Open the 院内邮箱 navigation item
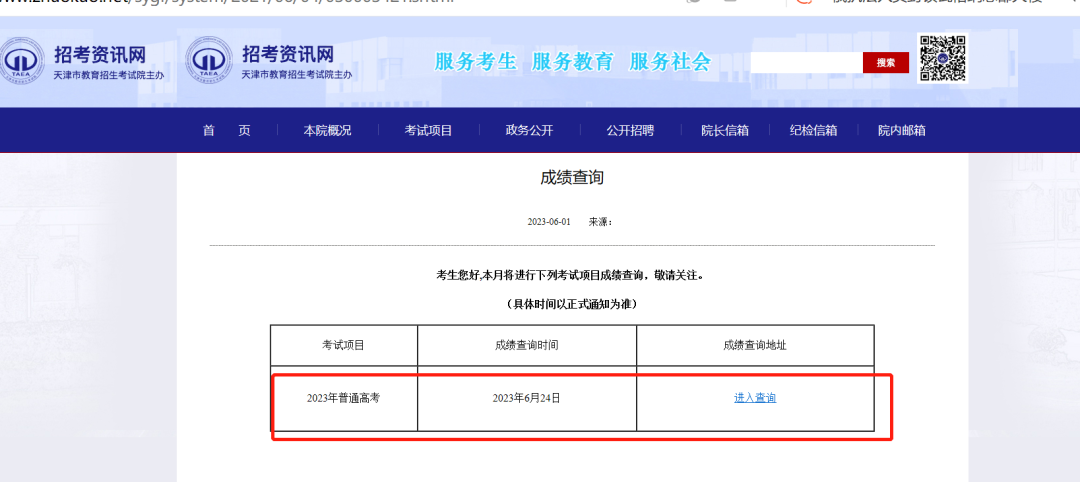This screenshot has width=1080, height=482. pyautogui.click(x=902, y=130)
